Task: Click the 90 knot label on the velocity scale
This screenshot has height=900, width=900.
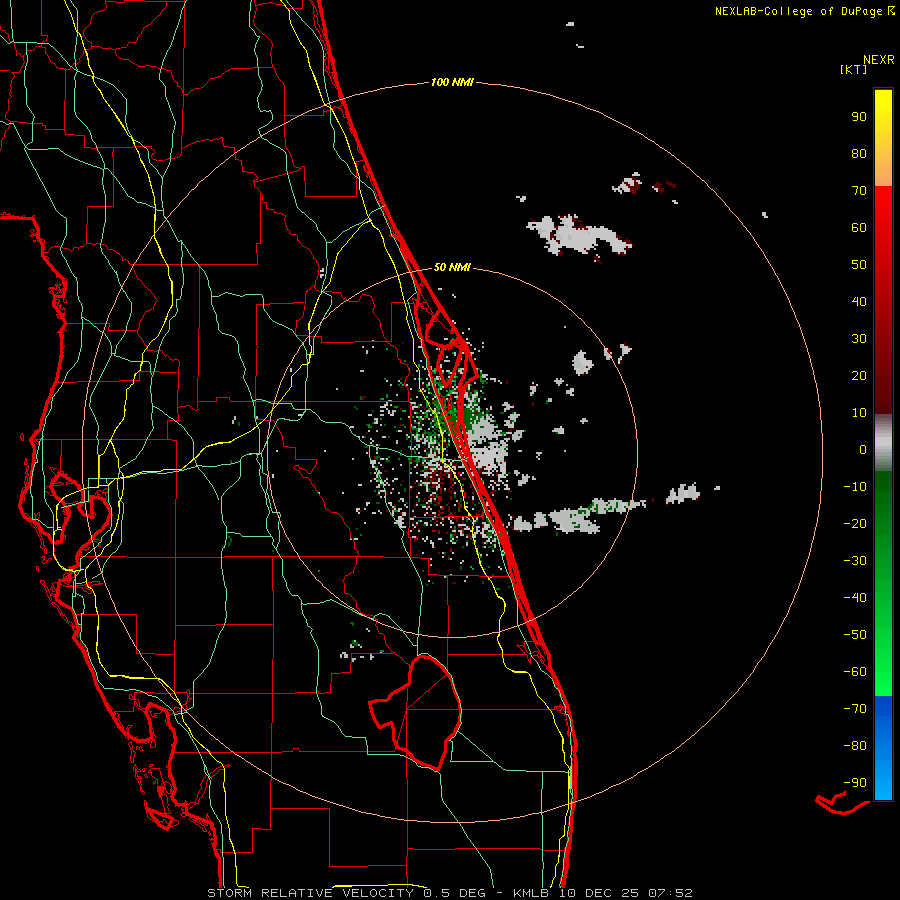Action: pyautogui.click(x=859, y=117)
